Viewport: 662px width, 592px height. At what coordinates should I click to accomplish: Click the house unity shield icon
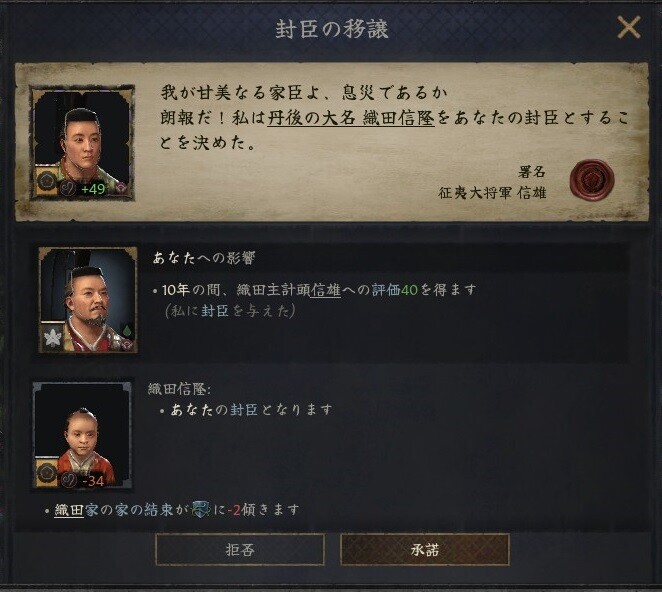pos(201,510)
